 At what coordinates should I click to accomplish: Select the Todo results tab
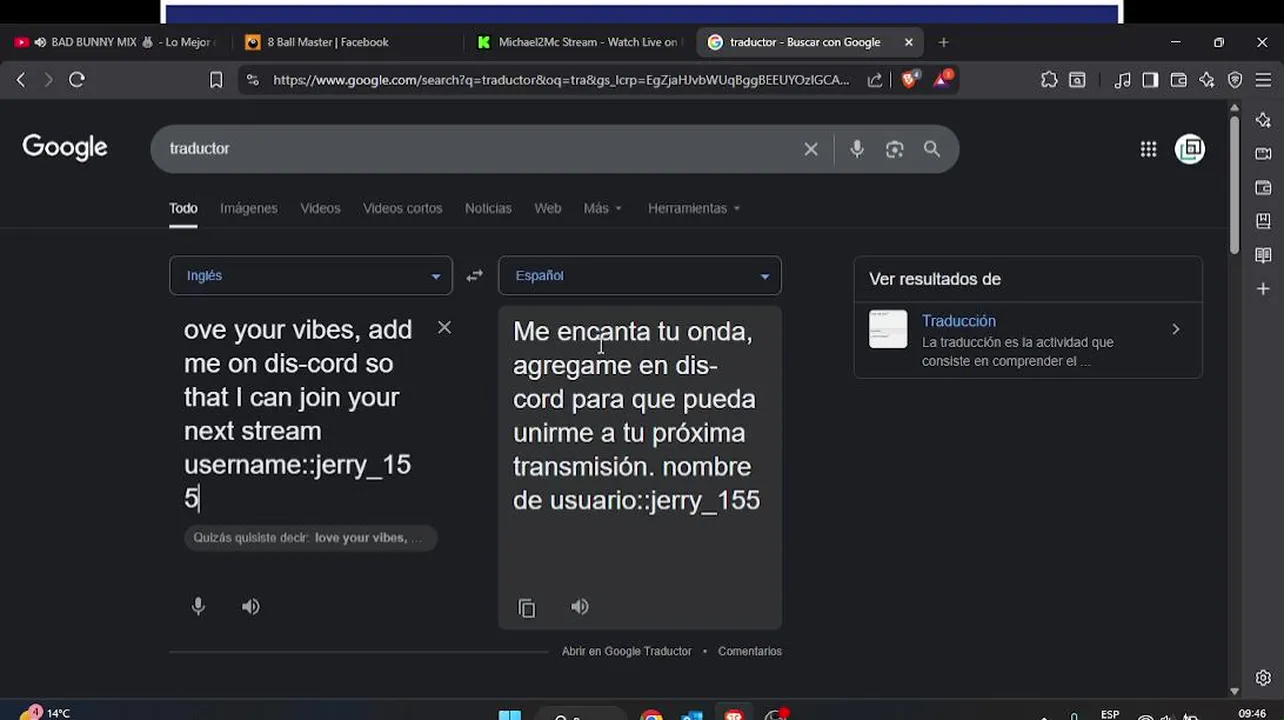pos(183,208)
